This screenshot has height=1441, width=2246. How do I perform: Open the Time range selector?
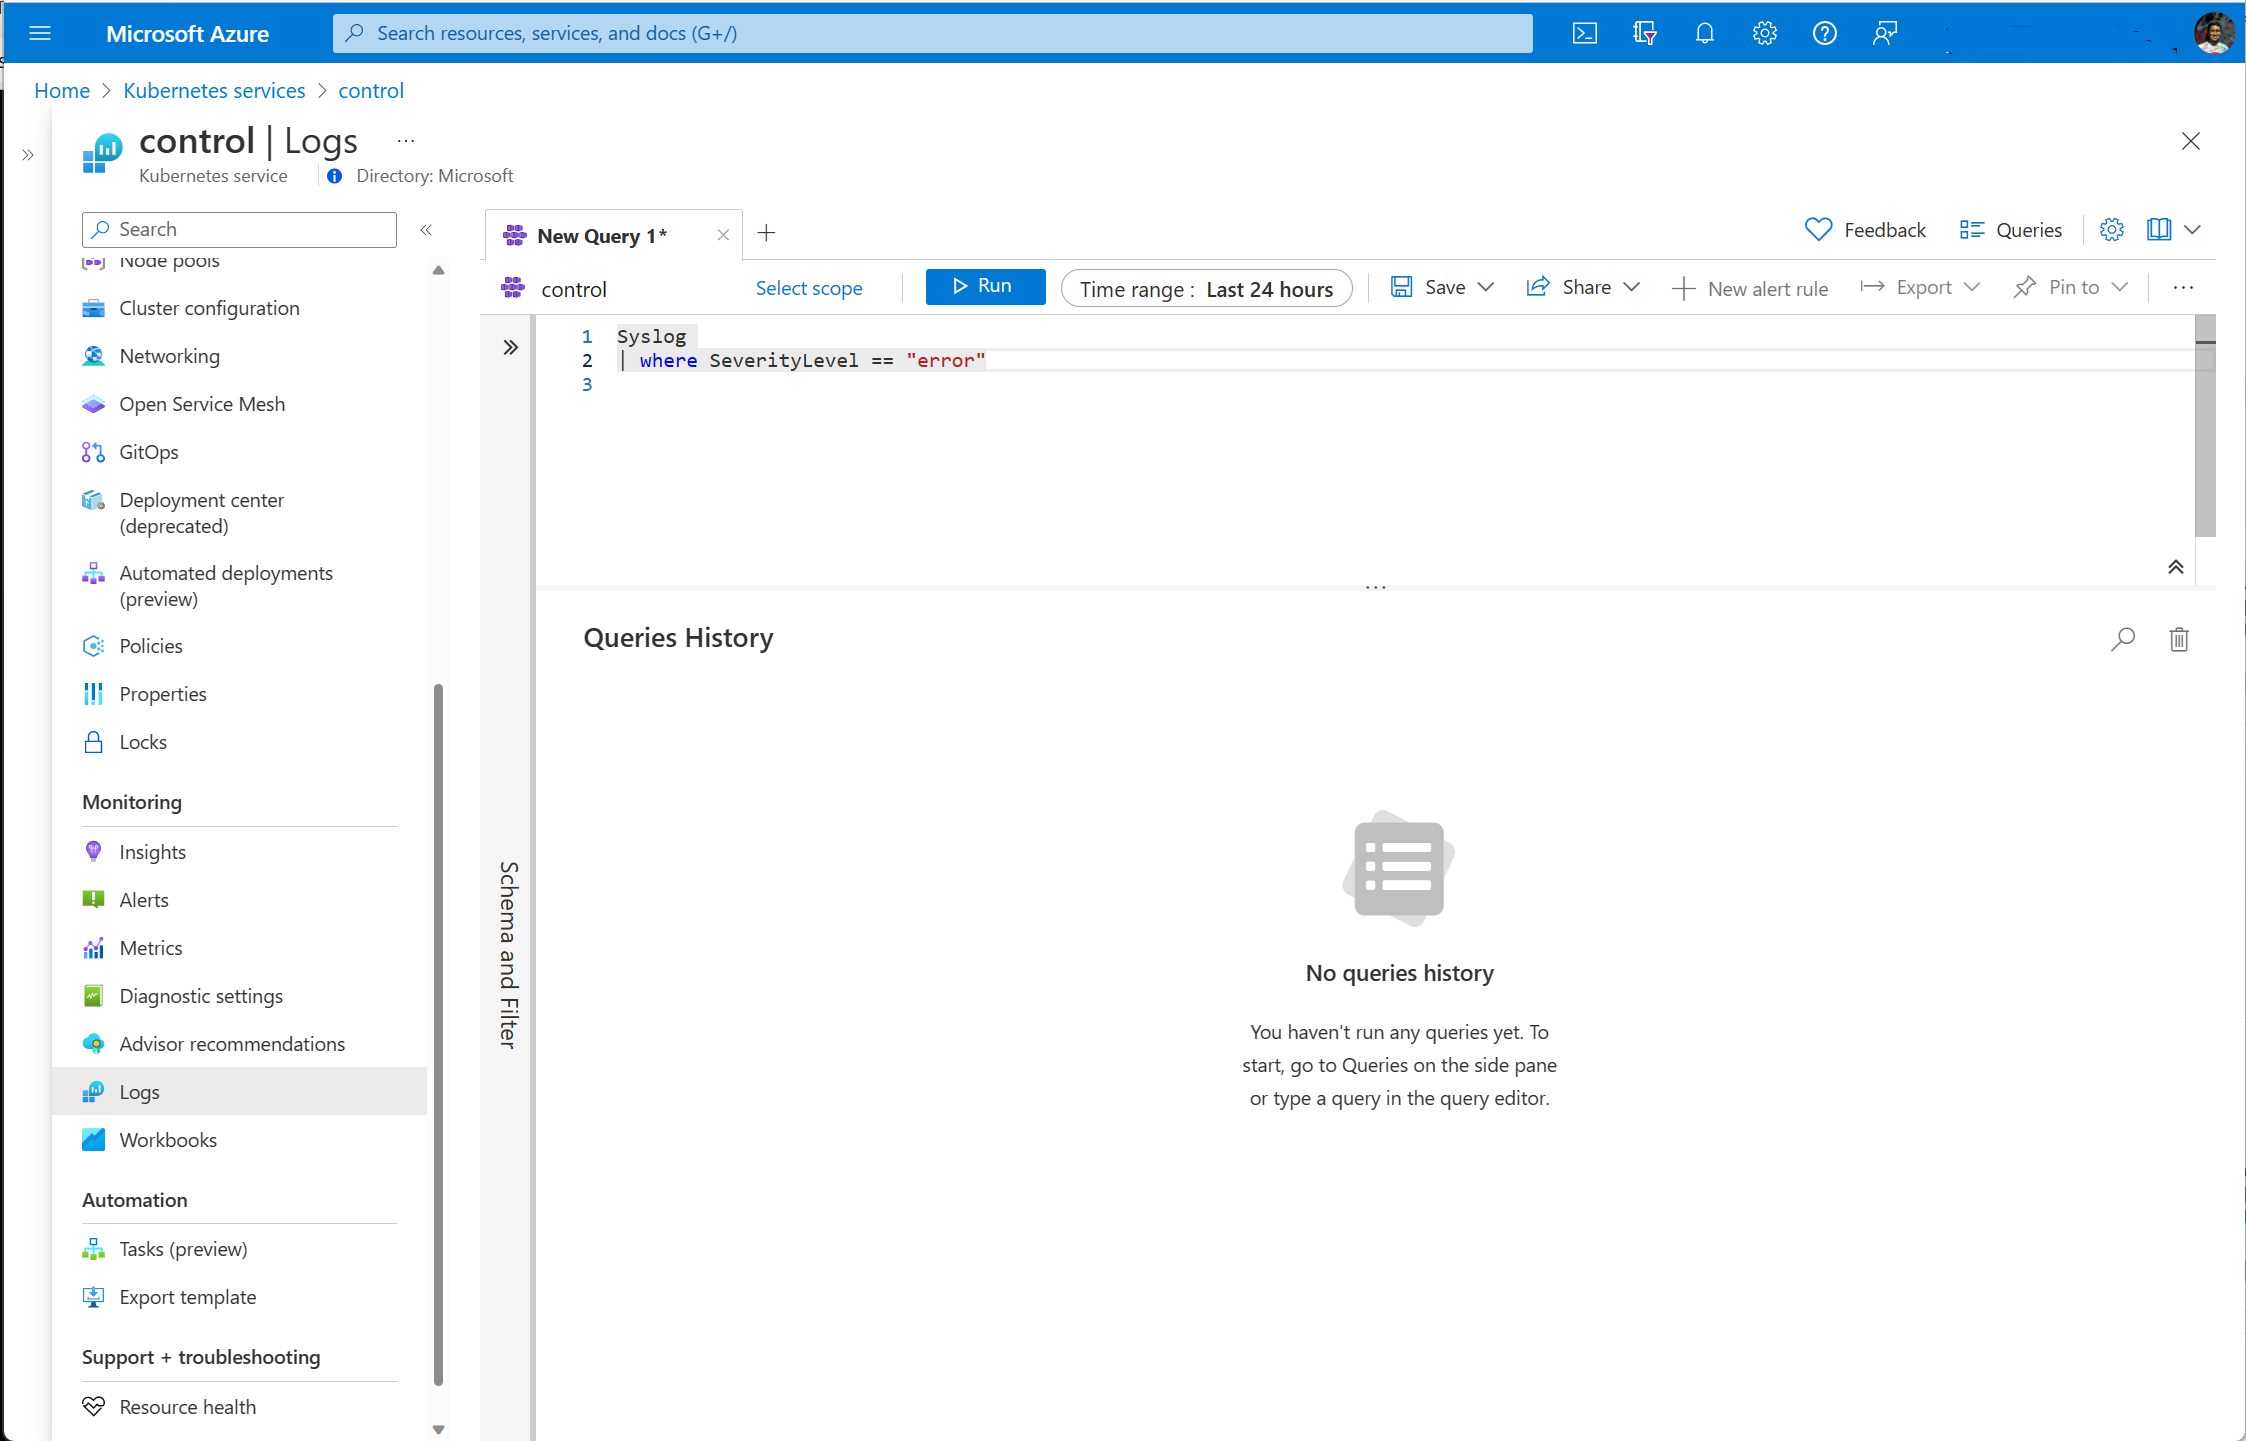click(1206, 289)
